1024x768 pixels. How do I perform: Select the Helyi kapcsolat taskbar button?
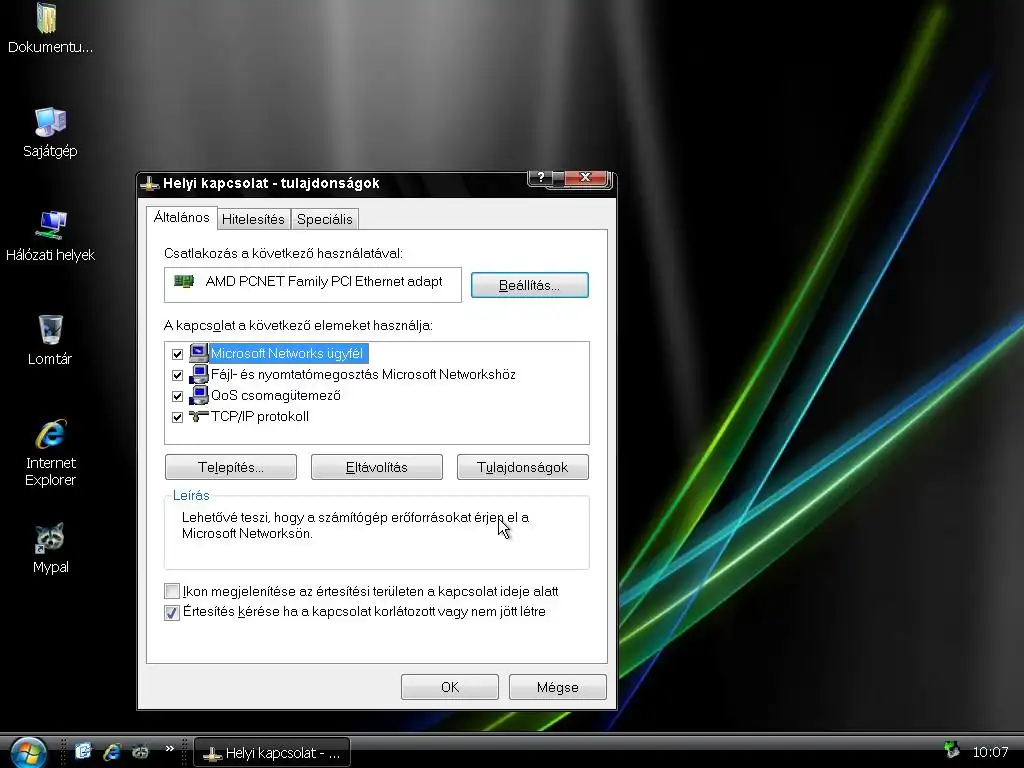[x=272, y=753]
